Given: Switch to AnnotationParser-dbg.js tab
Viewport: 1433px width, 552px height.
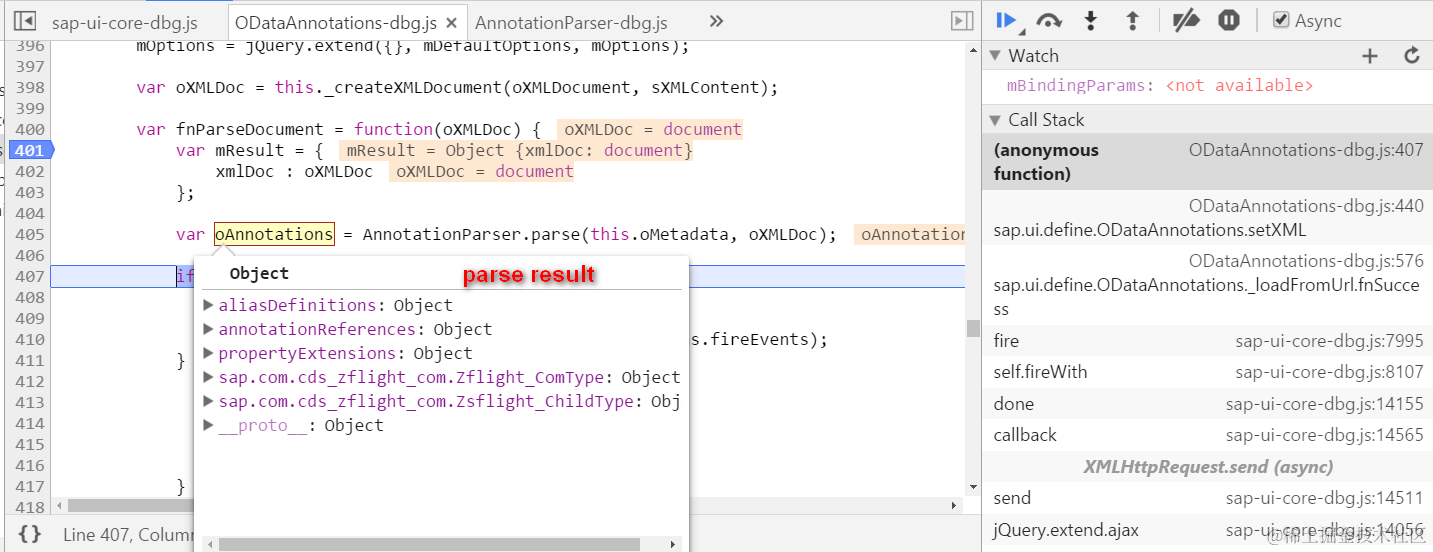Looking at the screenshot, I should tap(571, 22).
